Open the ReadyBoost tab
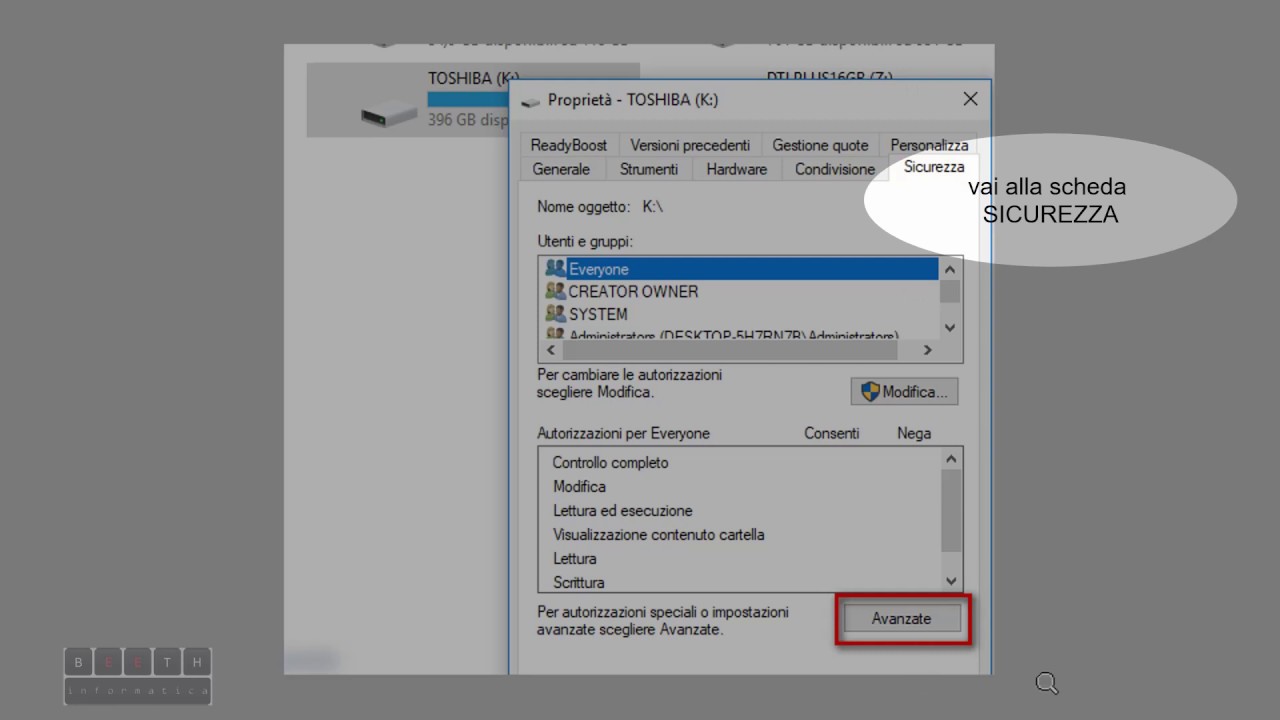Image resolution: width=1280 pixels, height=720 pixels. click(x=568, y=145)
